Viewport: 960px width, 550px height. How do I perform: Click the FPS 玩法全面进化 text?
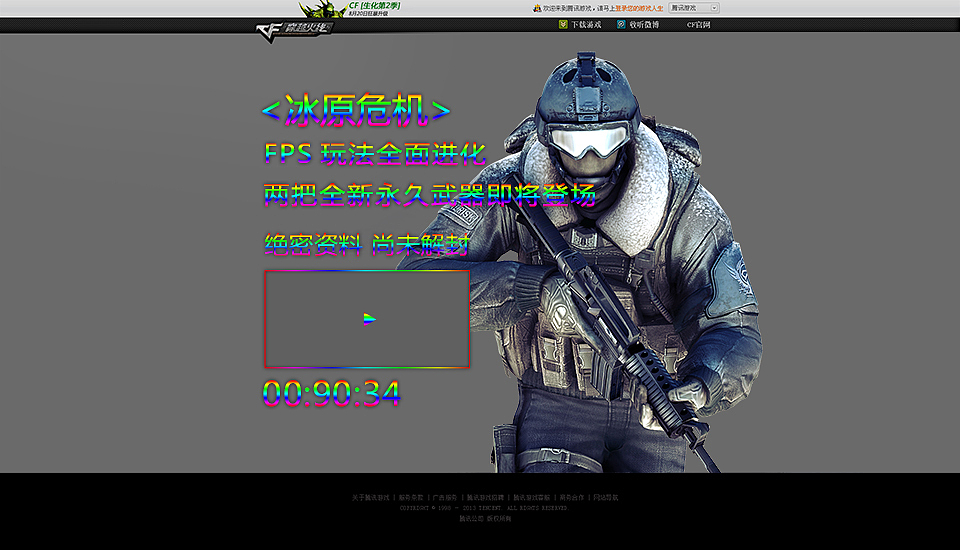tap(375, 154)
